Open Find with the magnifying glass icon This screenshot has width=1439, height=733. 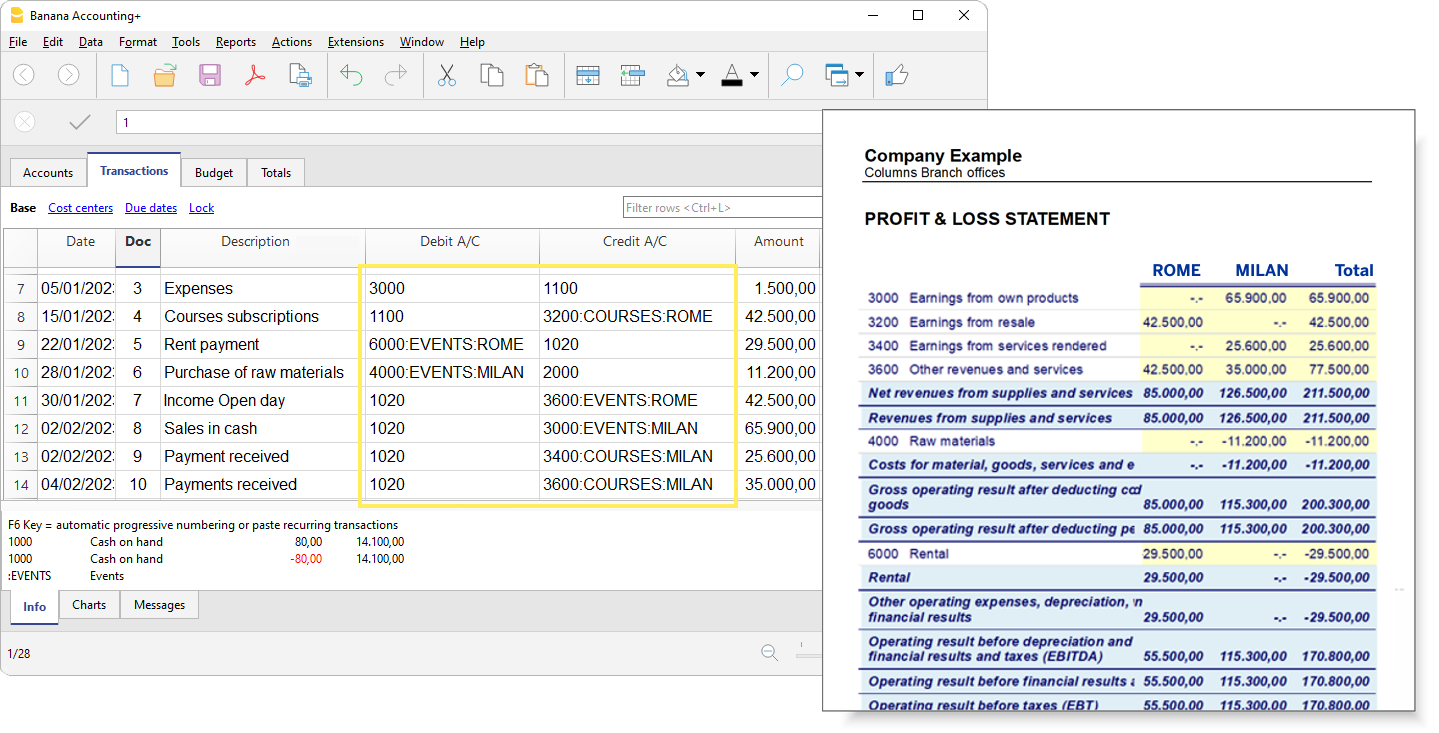[x=792, y=75]
